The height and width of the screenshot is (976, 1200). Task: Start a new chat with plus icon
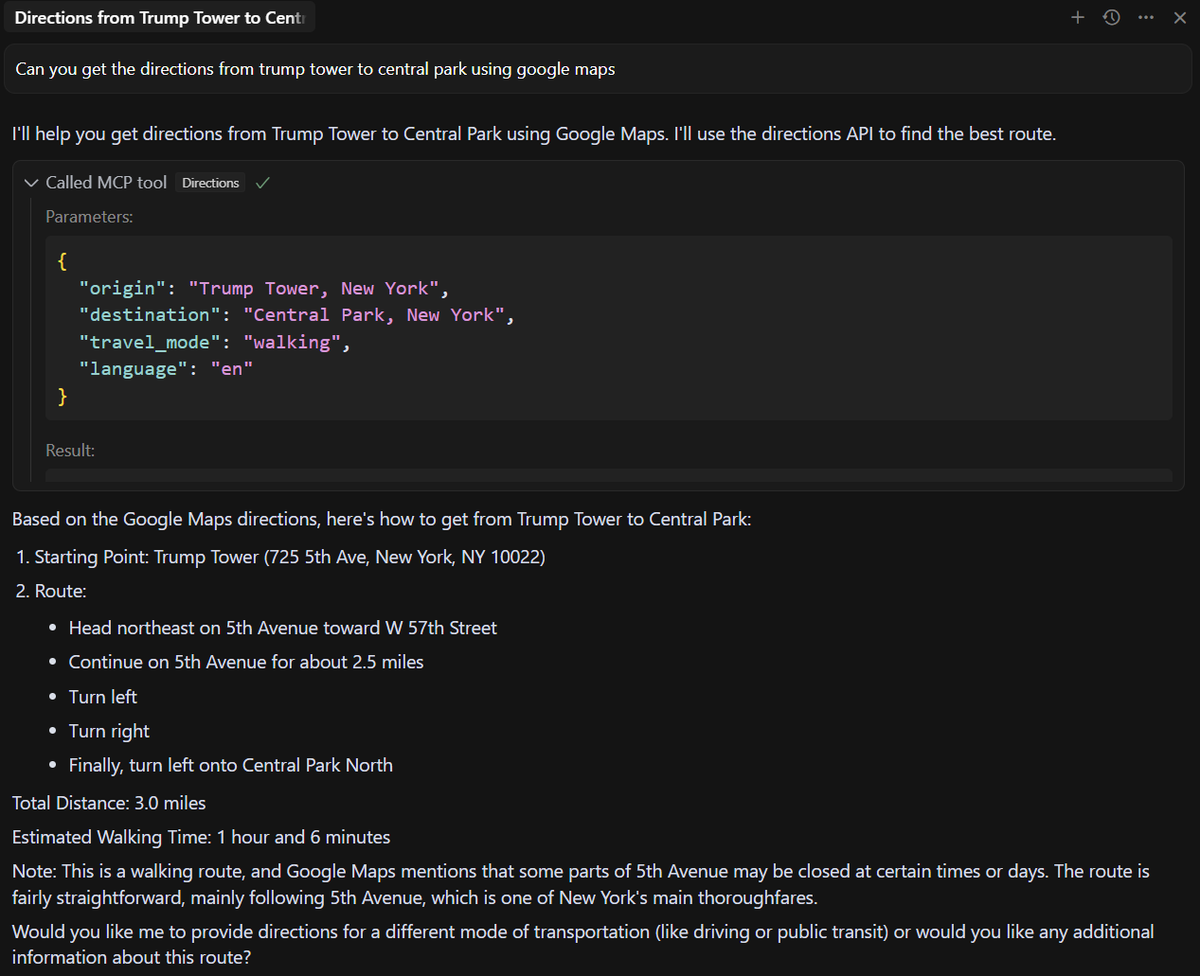click(1077, 18)
